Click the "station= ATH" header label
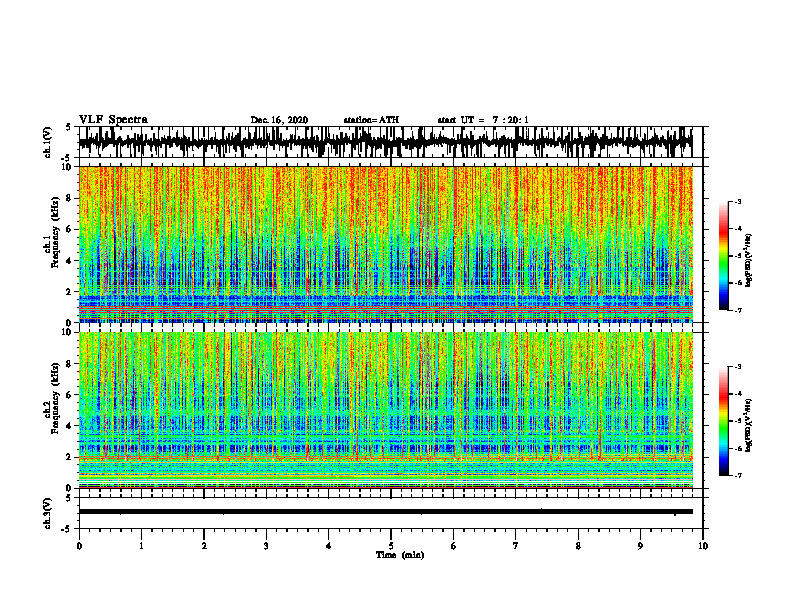This screenshot has height=612, width=792. [371, 120]
